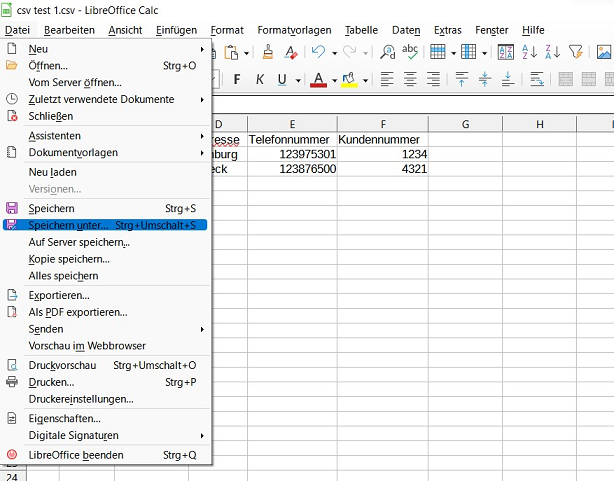Click the Merge cells icon
The image size is (614, 481).
[565, 79]
